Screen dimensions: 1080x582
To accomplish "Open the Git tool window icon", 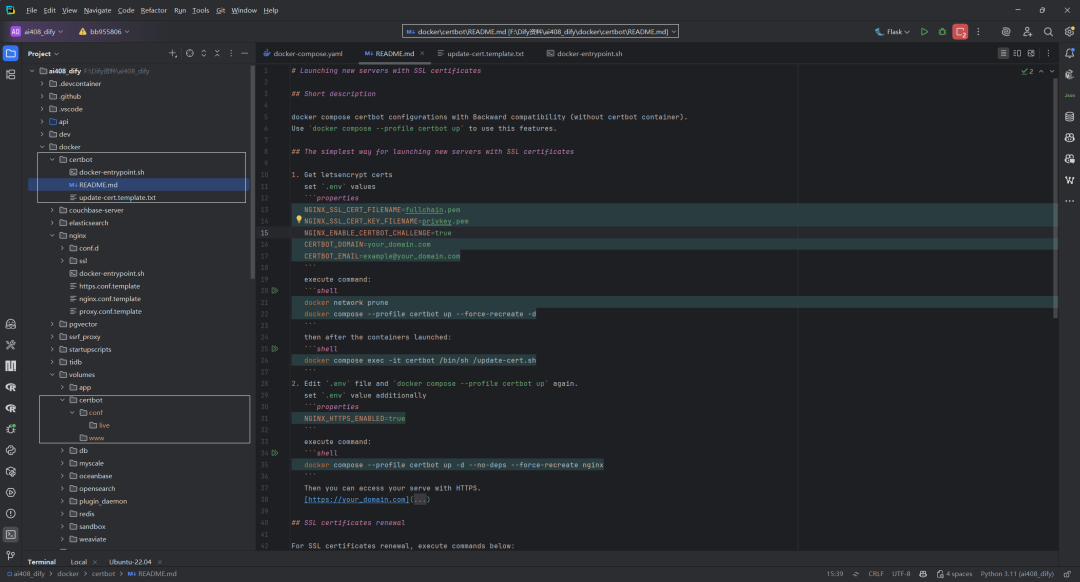I will click(10, 556).
